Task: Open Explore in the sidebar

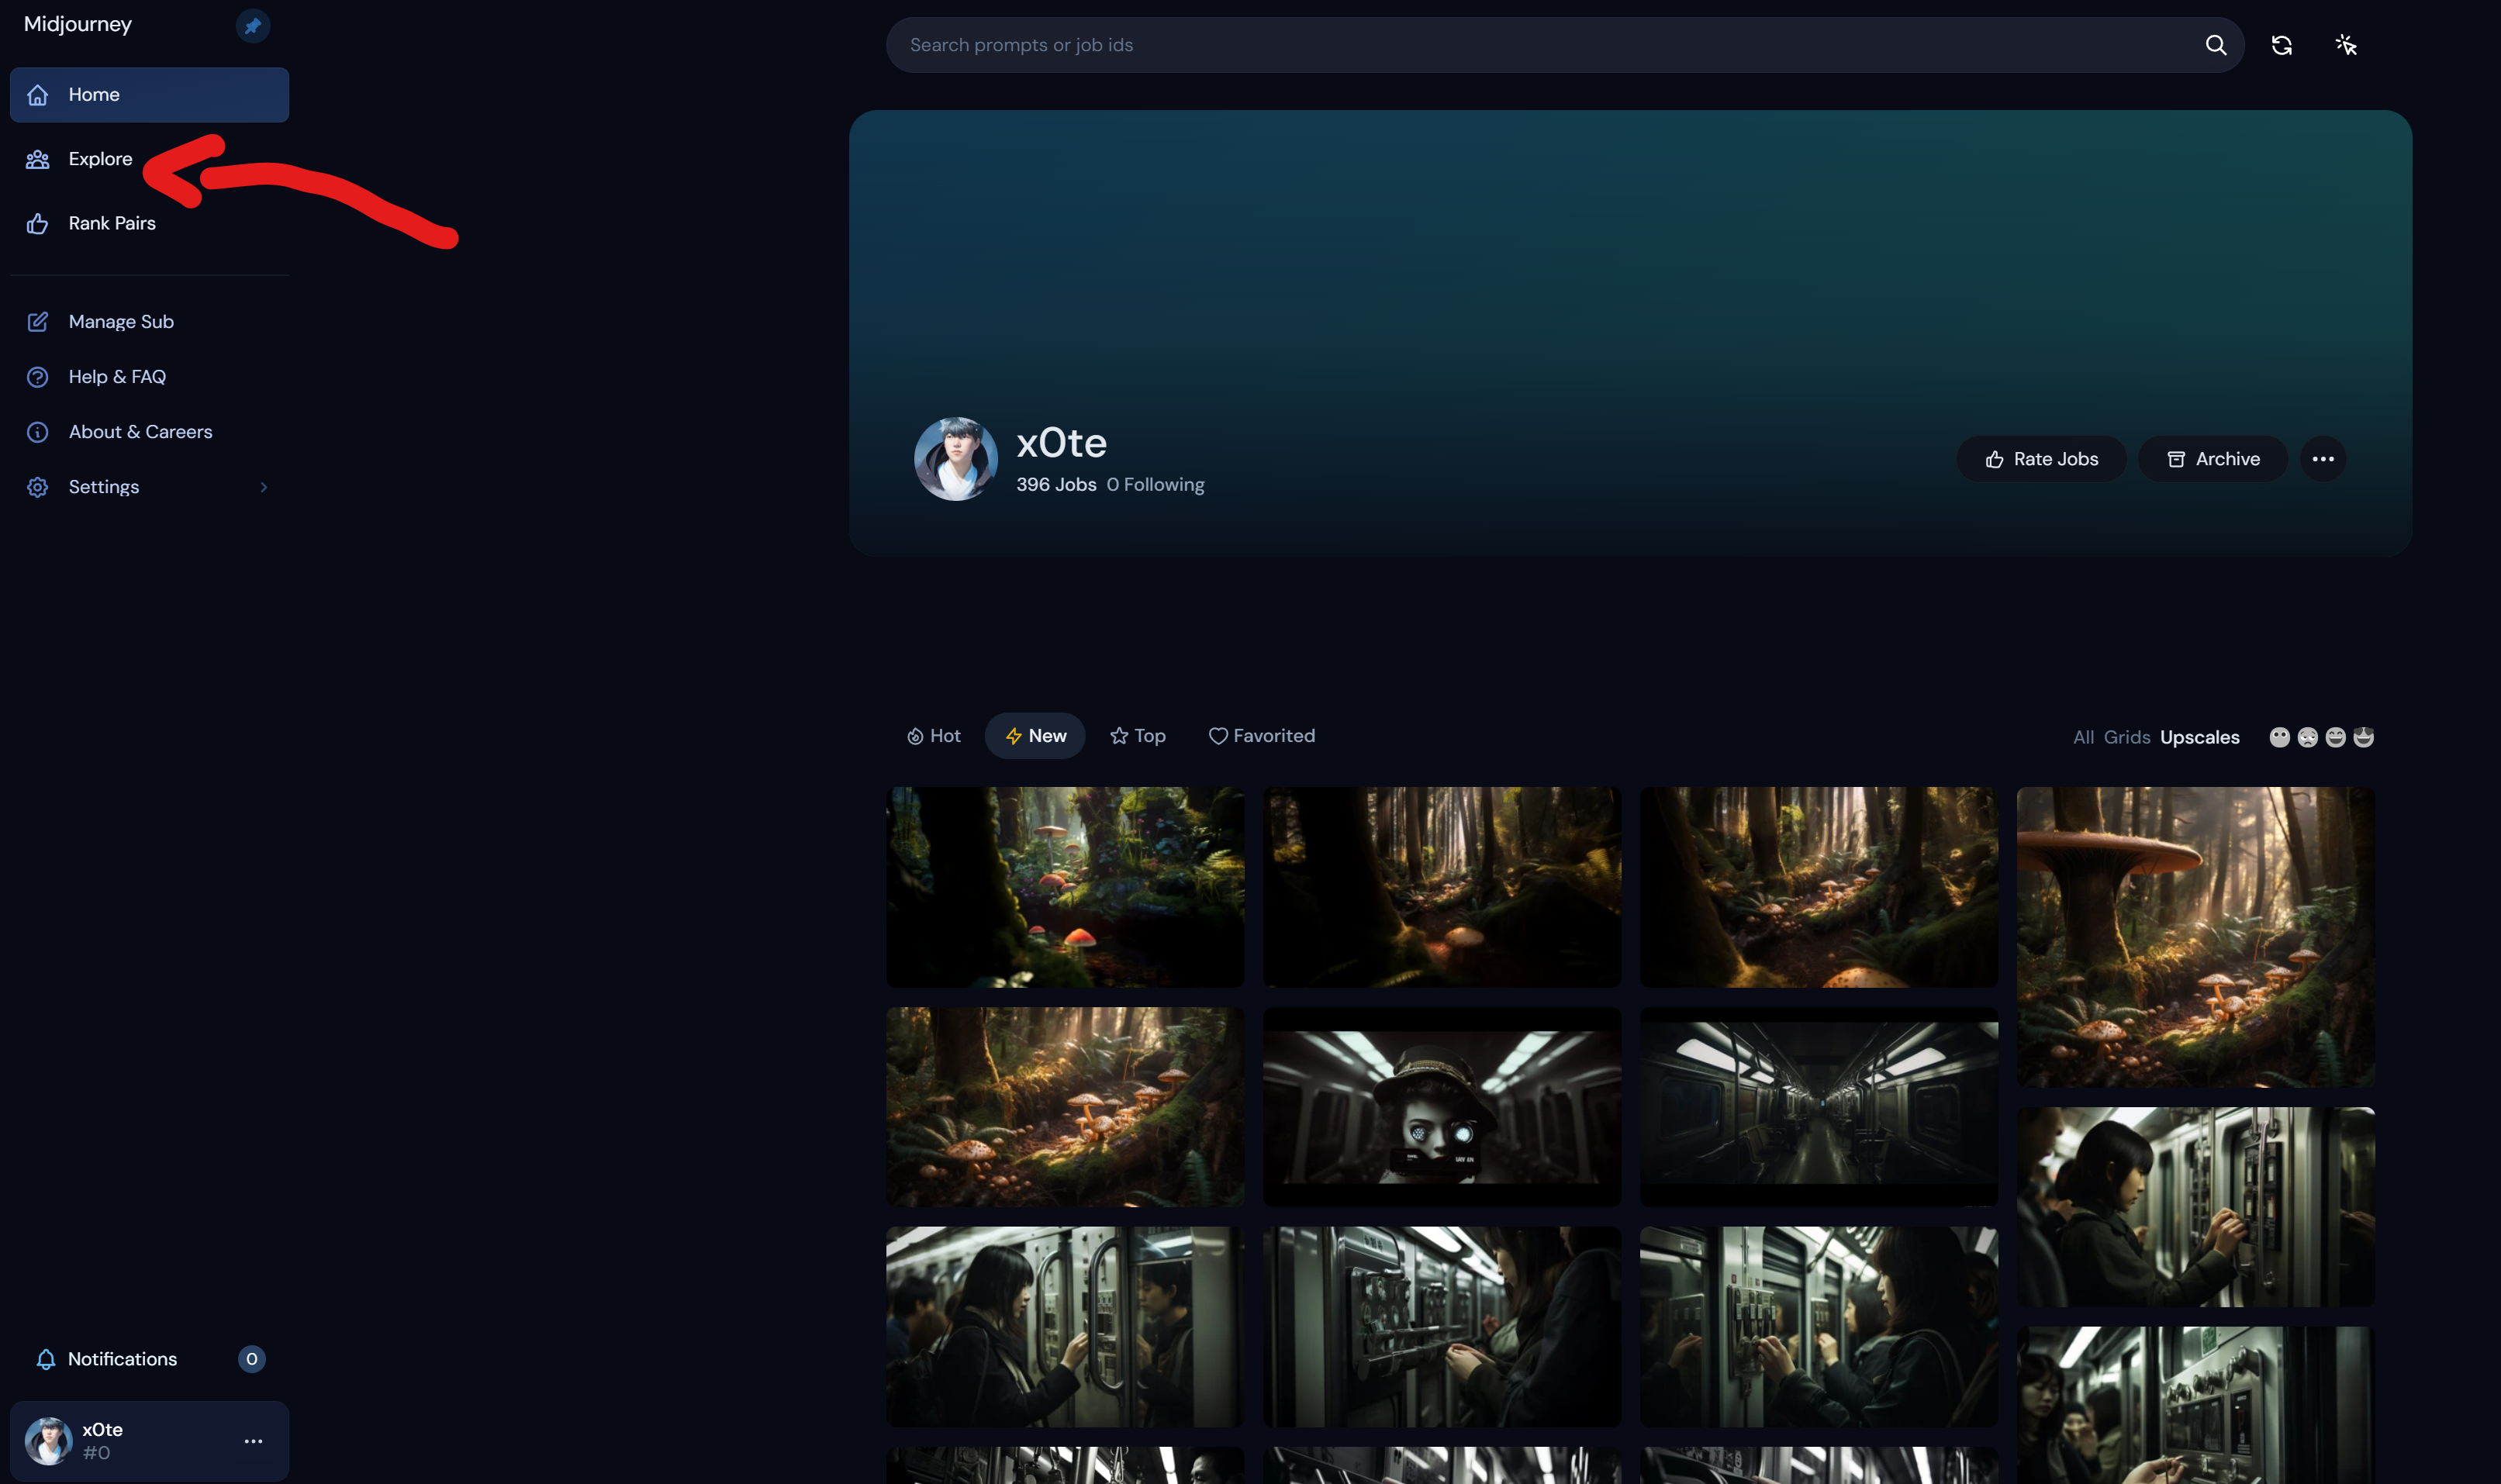Action: point(100,159)
